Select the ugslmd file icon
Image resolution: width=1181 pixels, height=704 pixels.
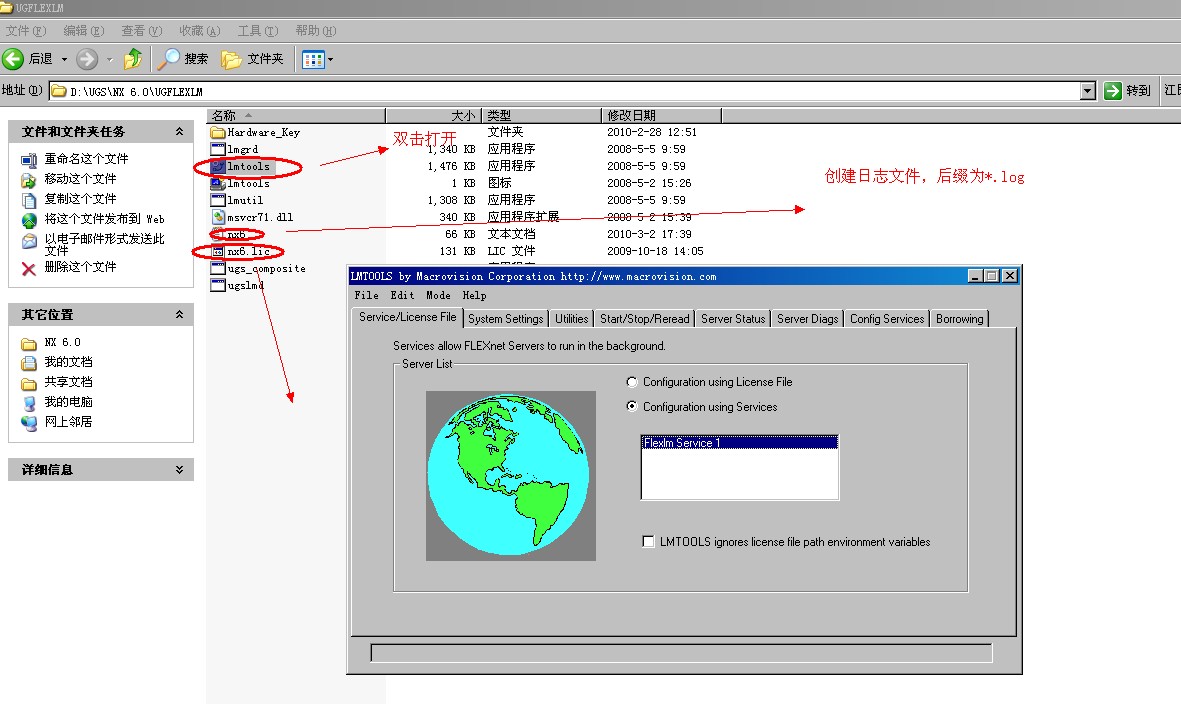218,285
